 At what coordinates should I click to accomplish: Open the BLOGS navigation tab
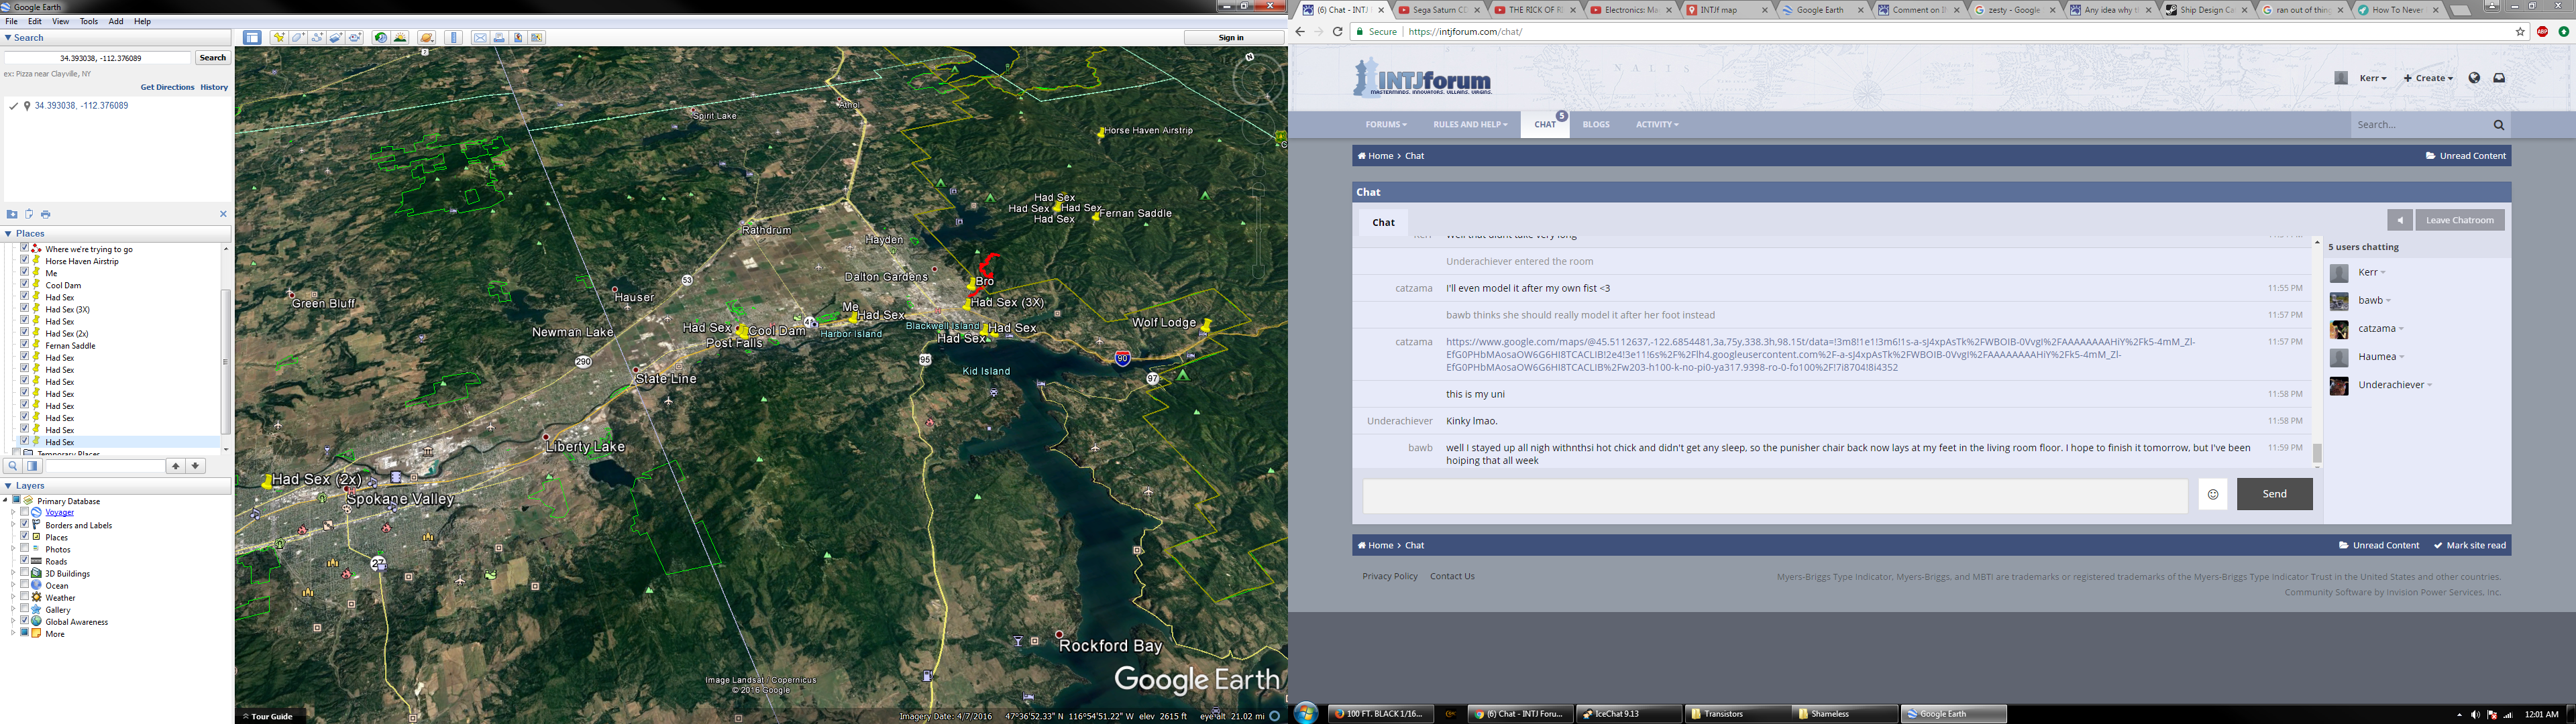[x=1596, y=124]
